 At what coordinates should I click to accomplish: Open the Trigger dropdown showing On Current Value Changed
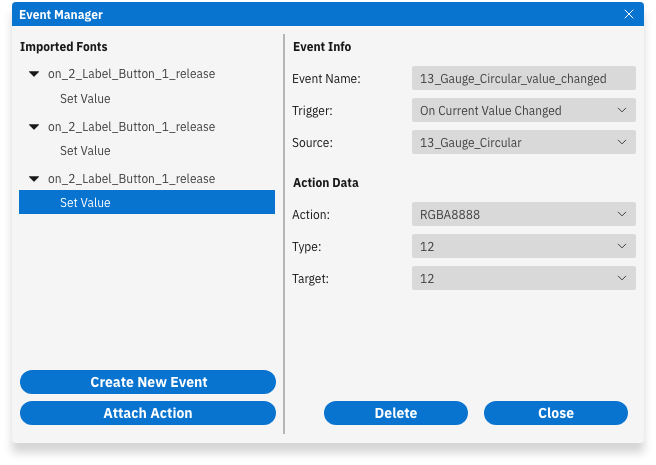pyautogui.click(x=524, y=110)
